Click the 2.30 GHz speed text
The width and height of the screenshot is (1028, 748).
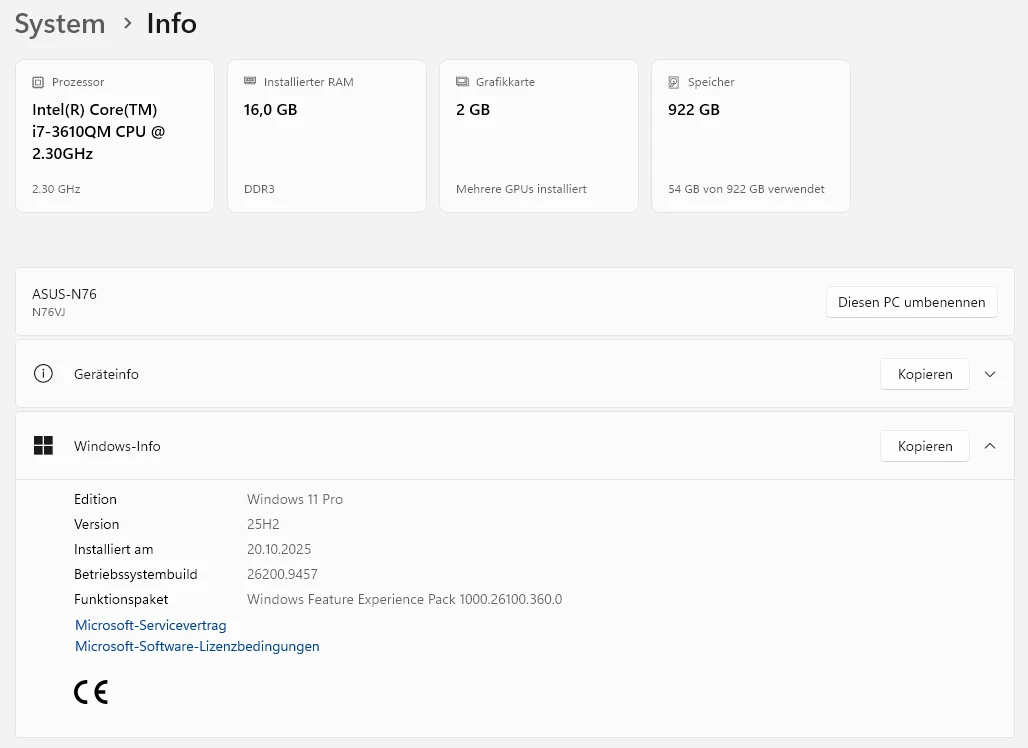(56, 189)
